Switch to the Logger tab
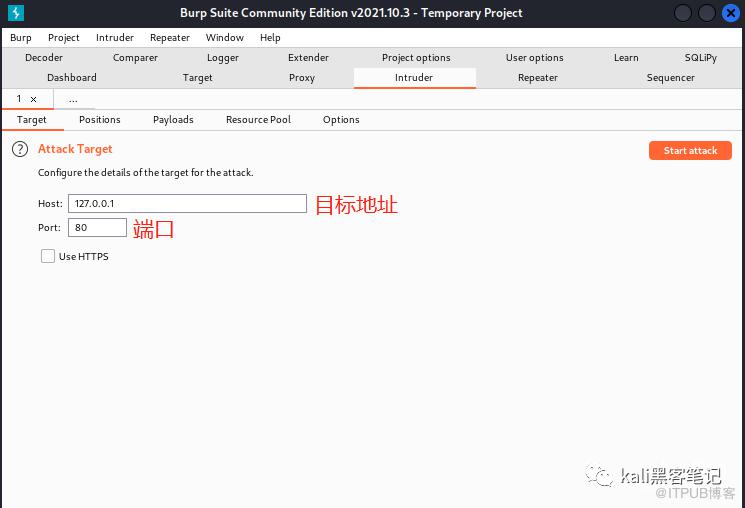This screenshot has width=745, height=508. [x=223, y=58]
